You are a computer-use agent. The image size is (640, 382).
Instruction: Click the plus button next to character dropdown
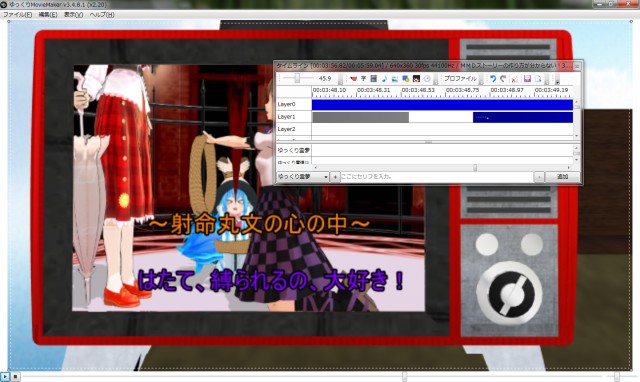click(335, 177)
